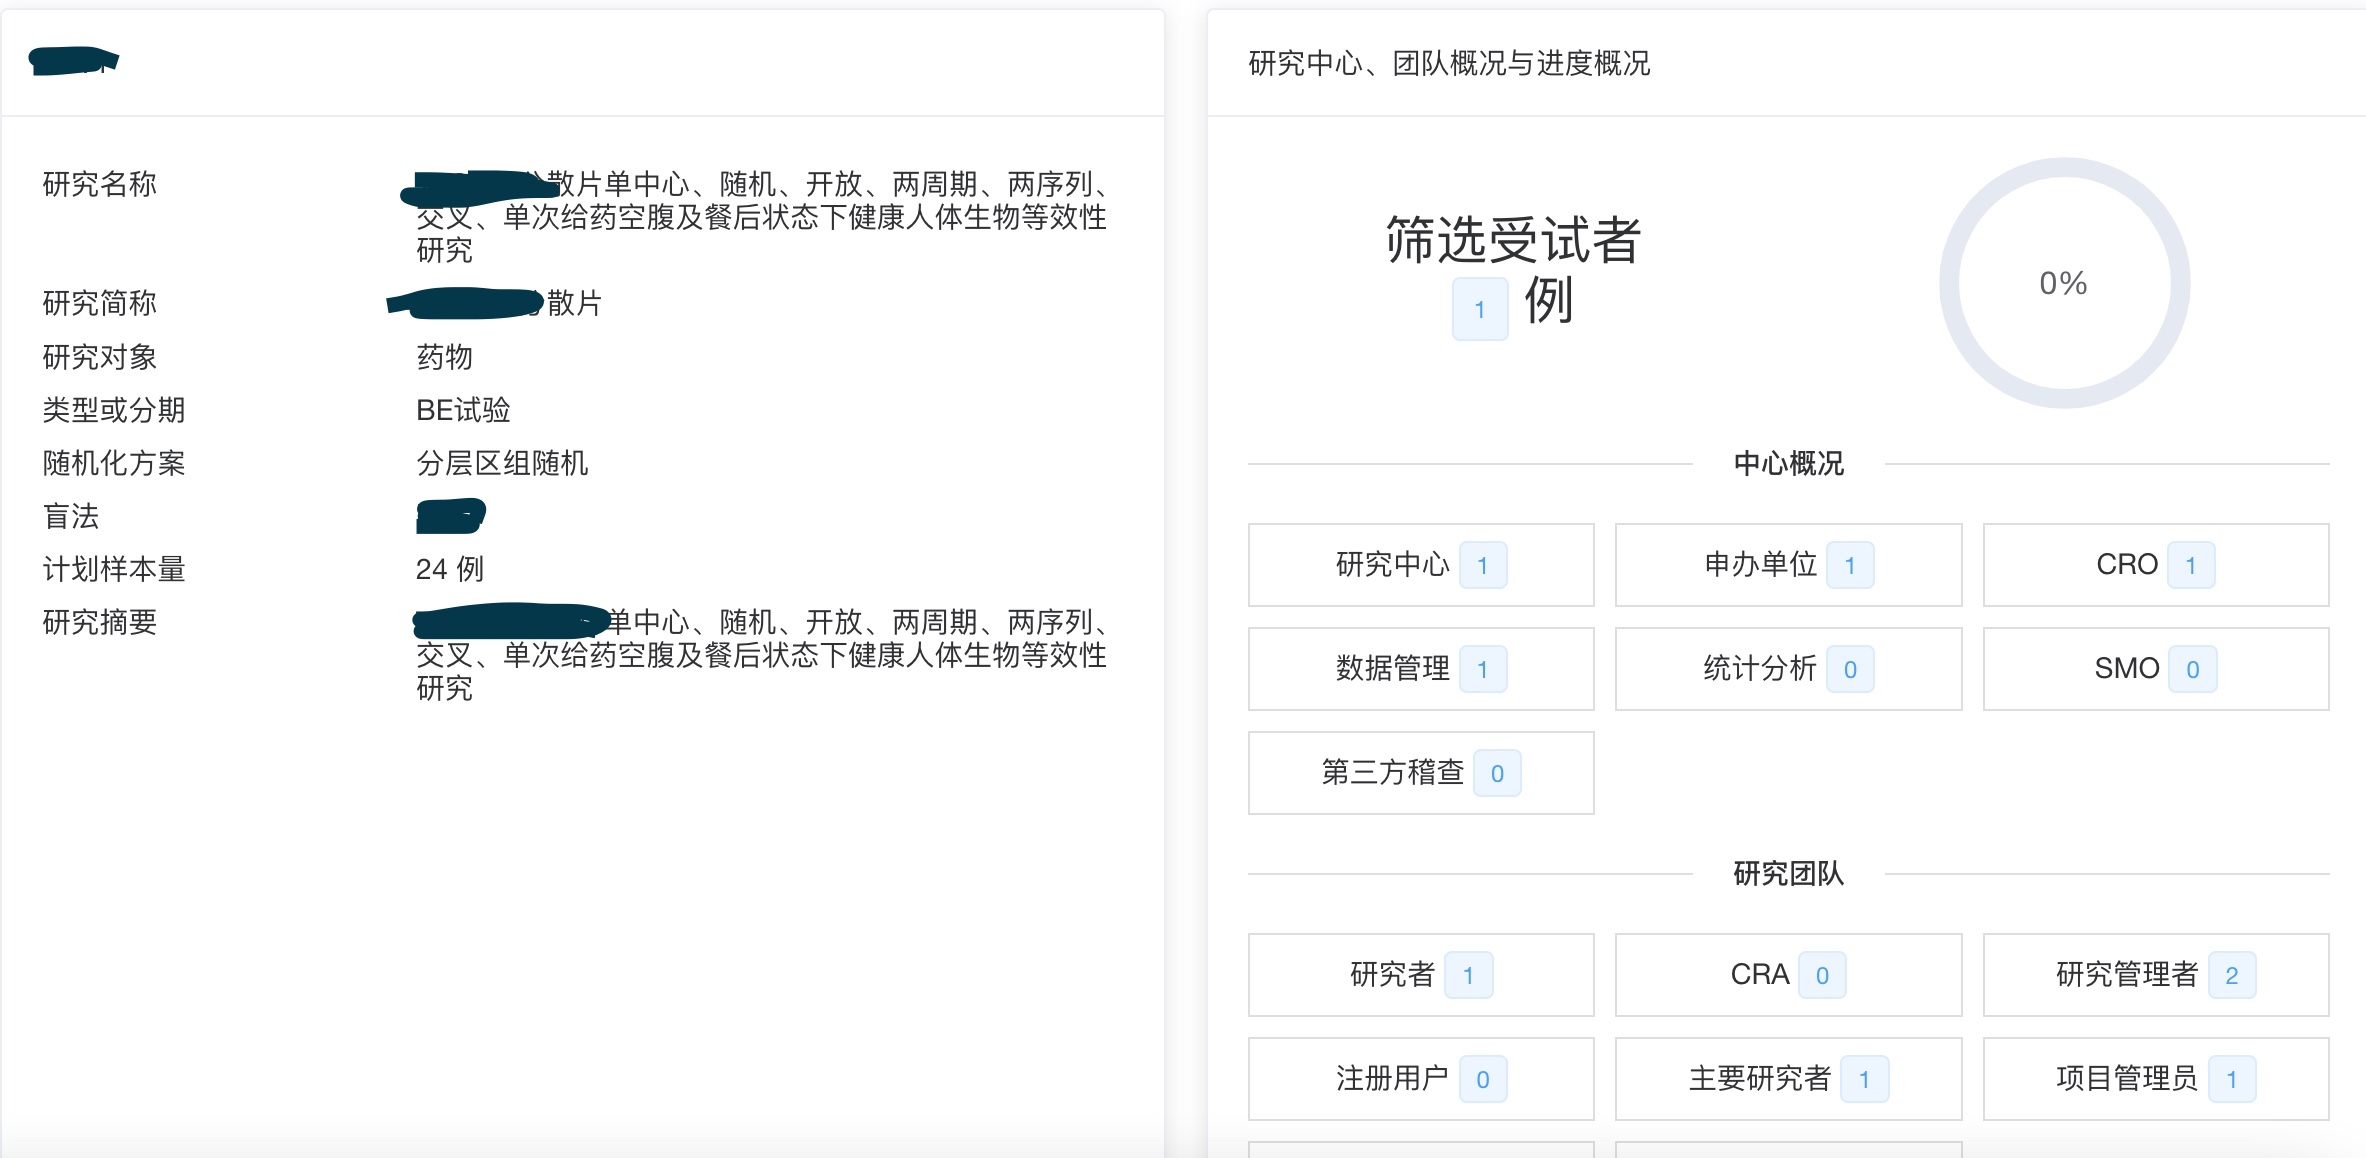Open the 研究中心 center overview card

coord(1419,564)
